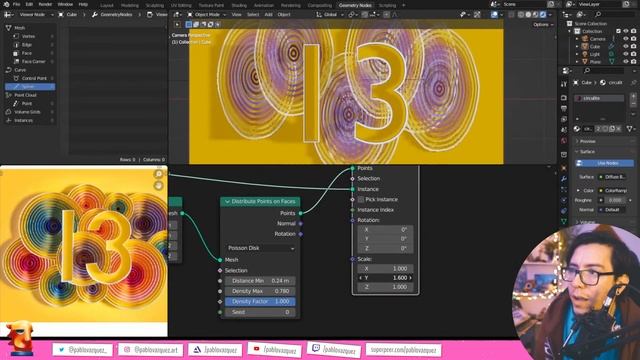Switch to wireframe viewport shading
Screen dimensions: 640x360
click(x=521, y=15)
